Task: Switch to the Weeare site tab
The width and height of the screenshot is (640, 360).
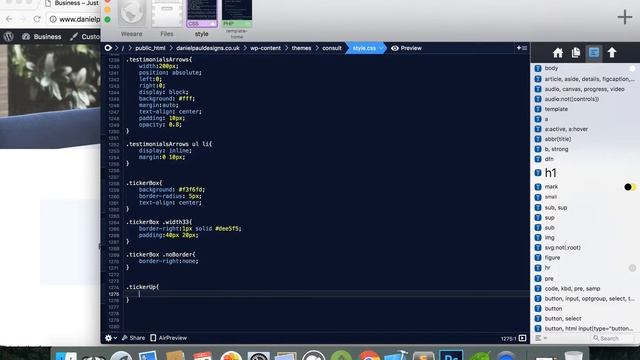Action: point(131,19)
